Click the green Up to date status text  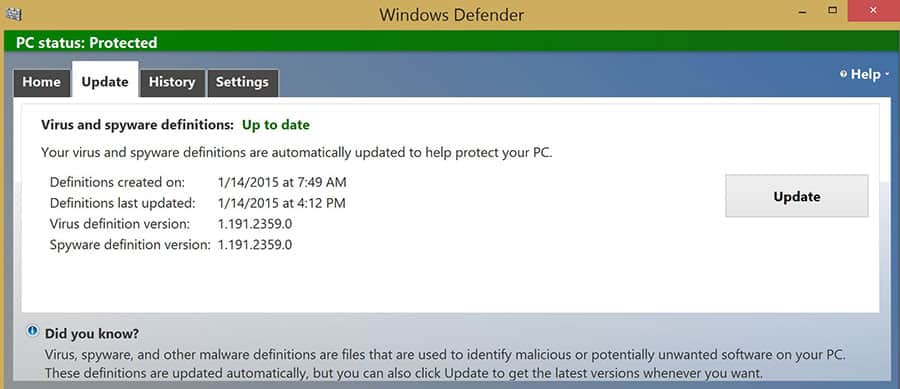(x=276, y=125)
